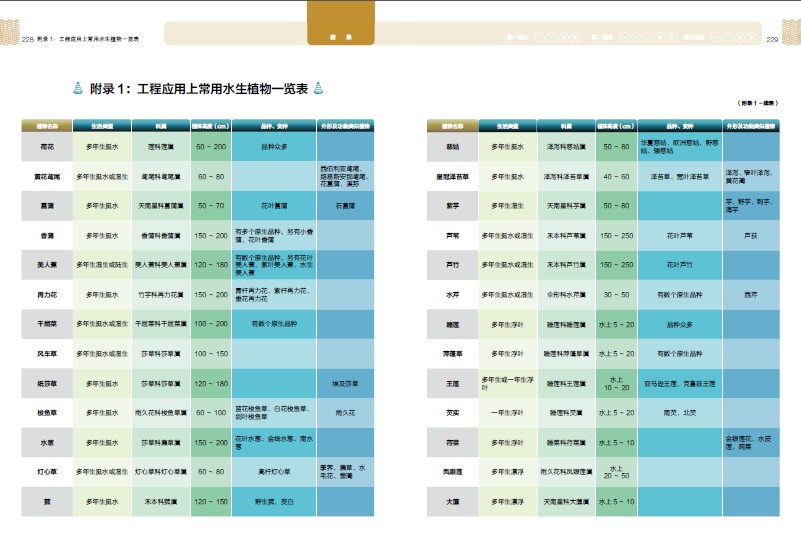Click the 埃及莎草 cell in 纸莎草 row
This screenshot has width=801, height=551.
344,383
